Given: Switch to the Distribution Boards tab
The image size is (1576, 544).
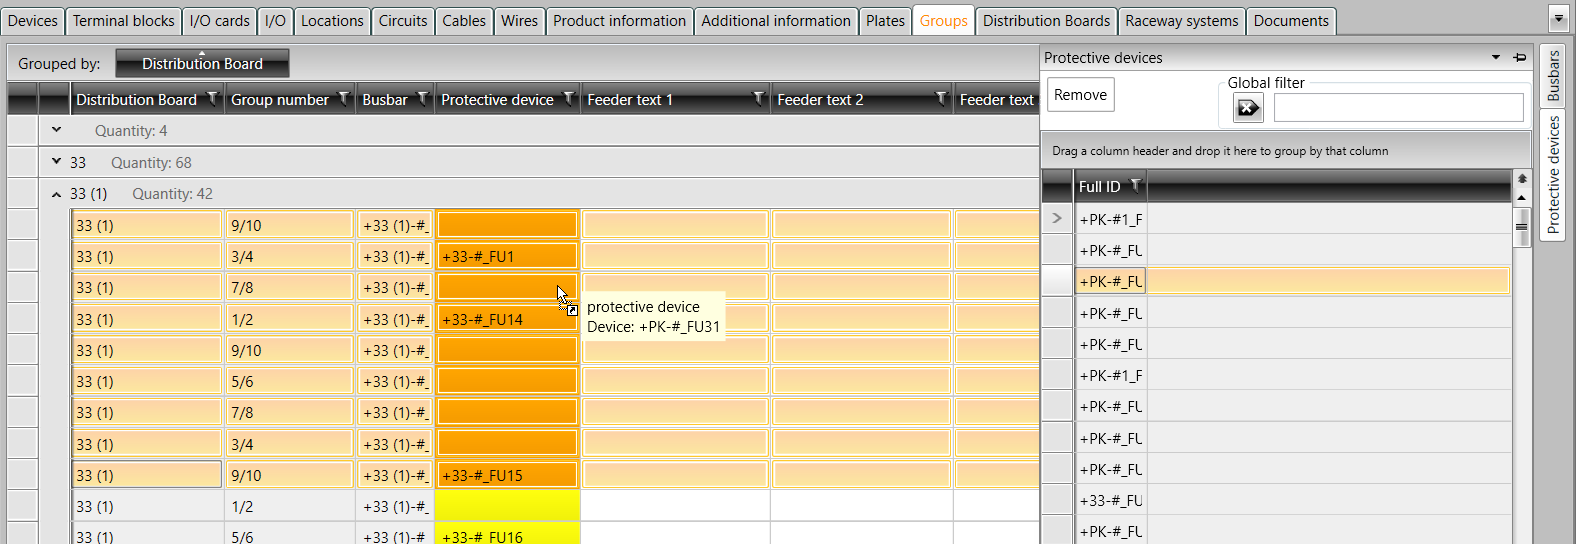Looking at the screenshot, I should click(x=1046, y=21).
